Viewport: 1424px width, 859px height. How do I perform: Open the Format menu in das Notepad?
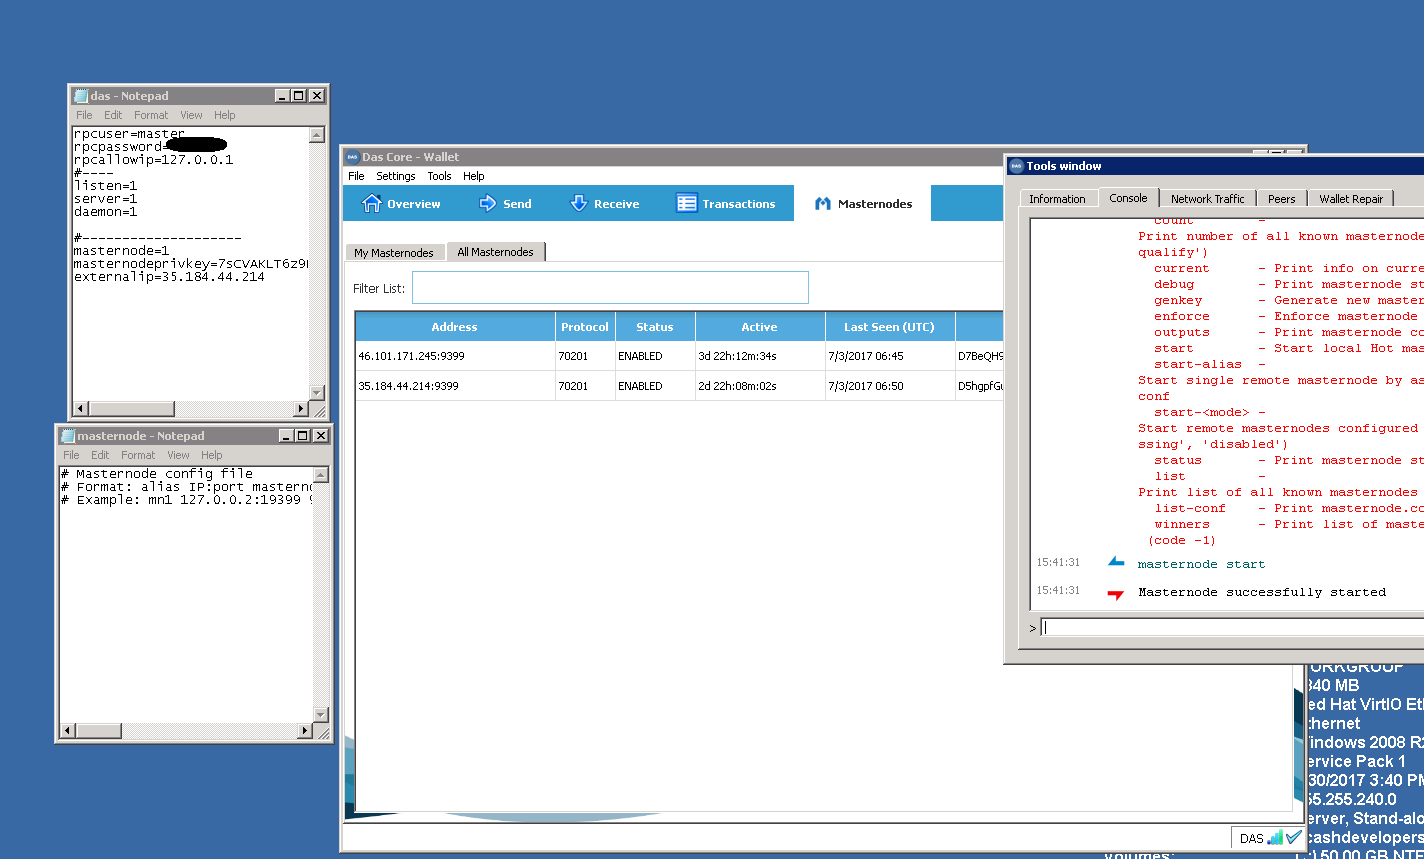tap(151, 115)
